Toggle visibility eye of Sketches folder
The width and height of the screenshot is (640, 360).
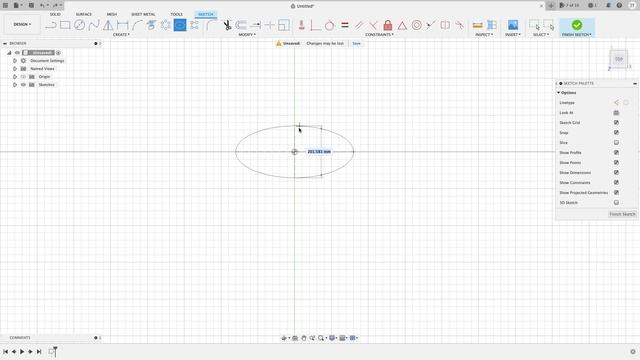[x=23, y=85]
